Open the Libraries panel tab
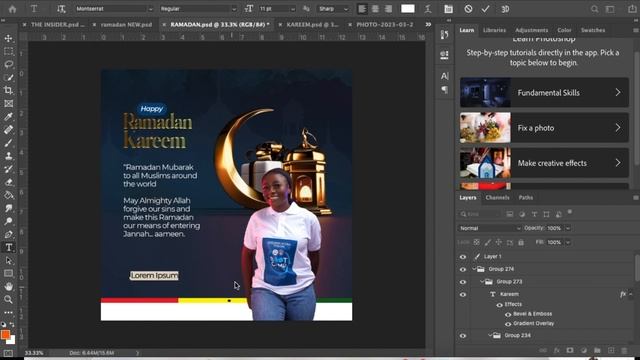Viewport: 640px width, 360px height. [494, 30]
